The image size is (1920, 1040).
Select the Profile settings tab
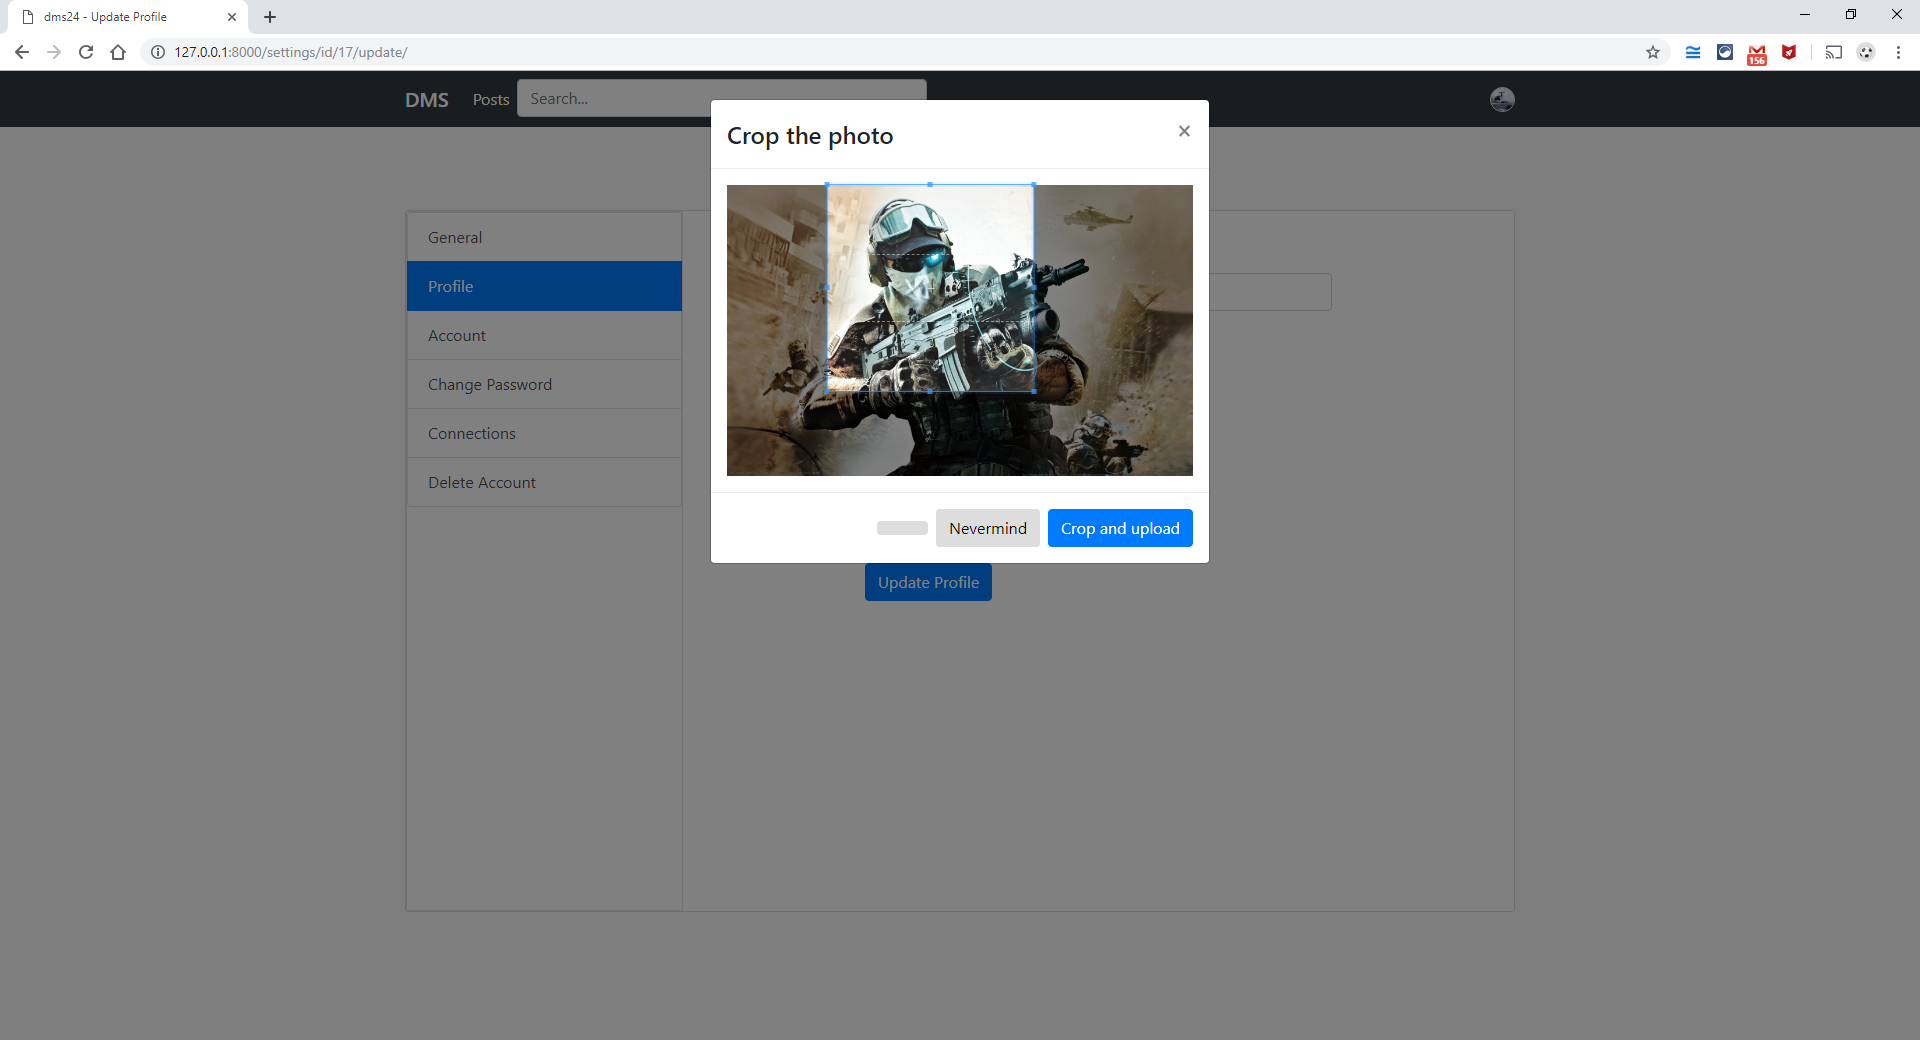[544, 286]
